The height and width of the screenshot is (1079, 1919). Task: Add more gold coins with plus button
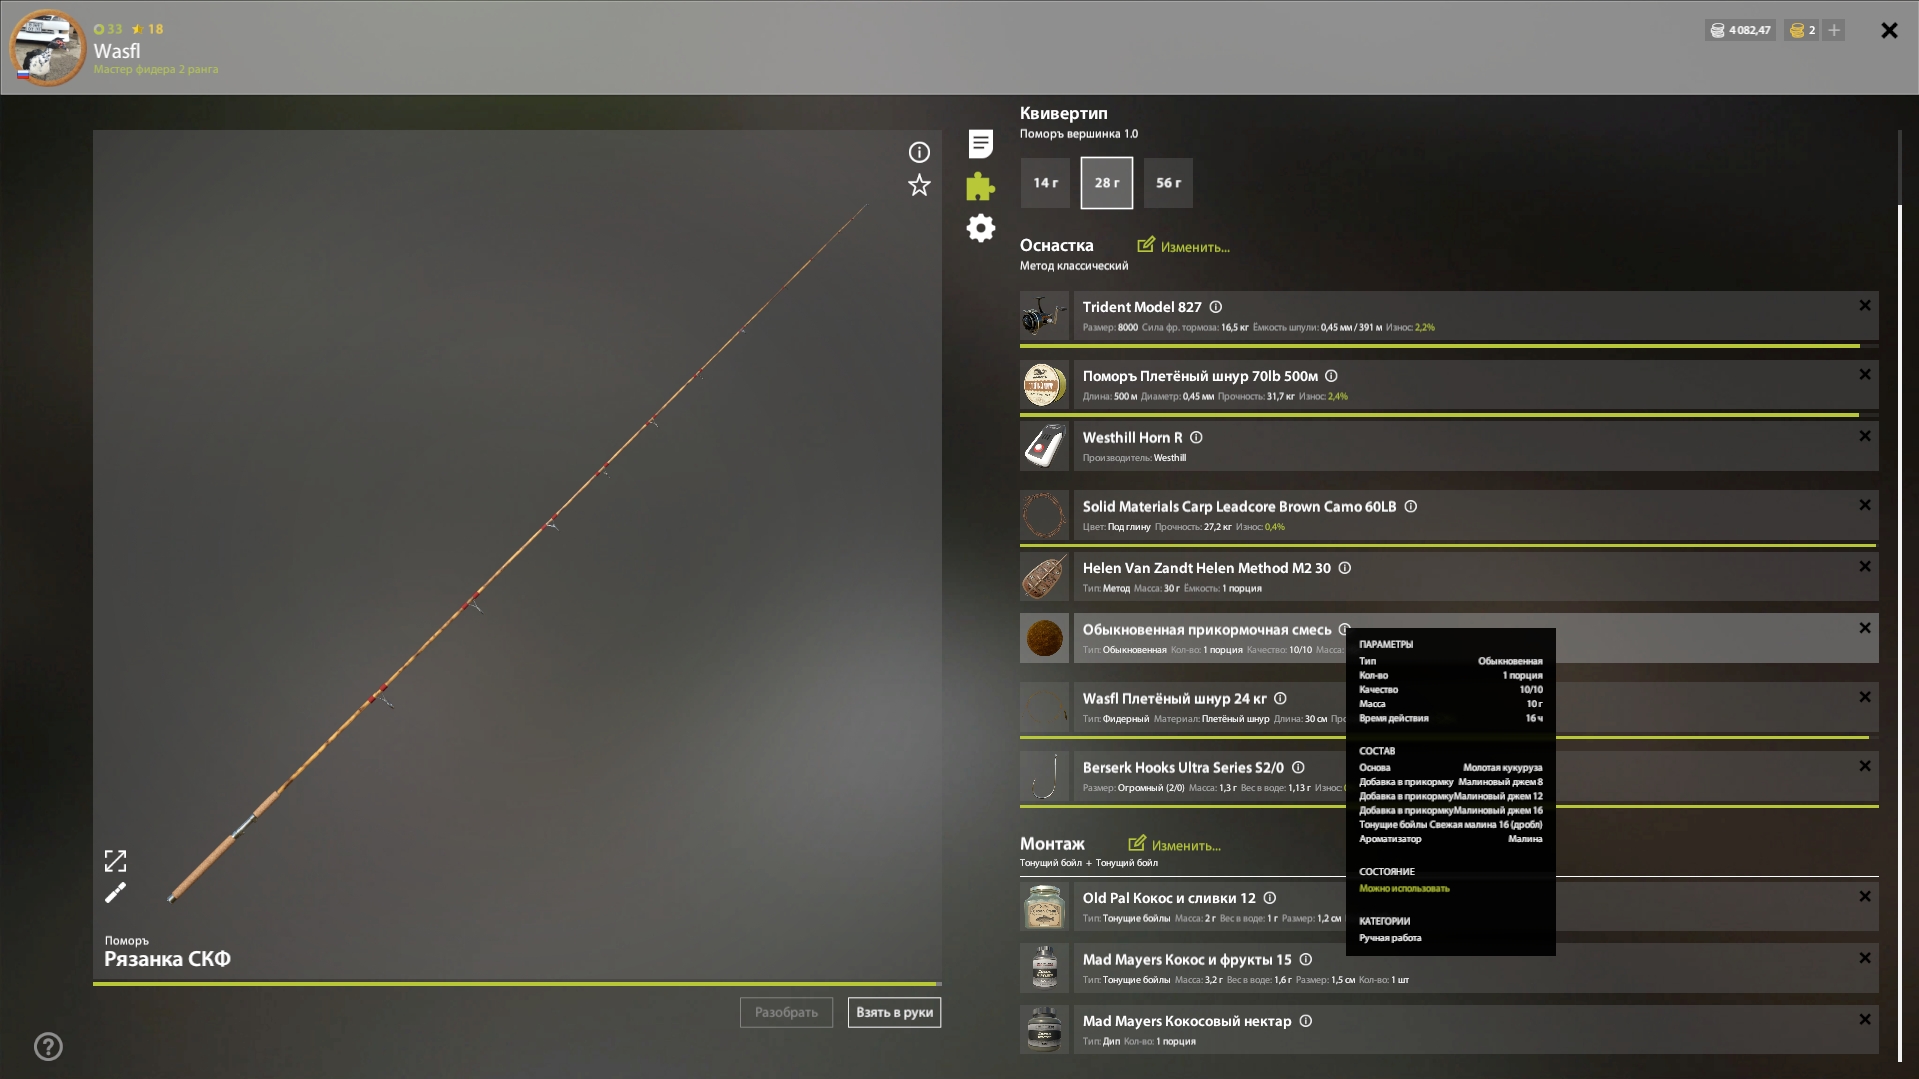tap(1834, 30)
